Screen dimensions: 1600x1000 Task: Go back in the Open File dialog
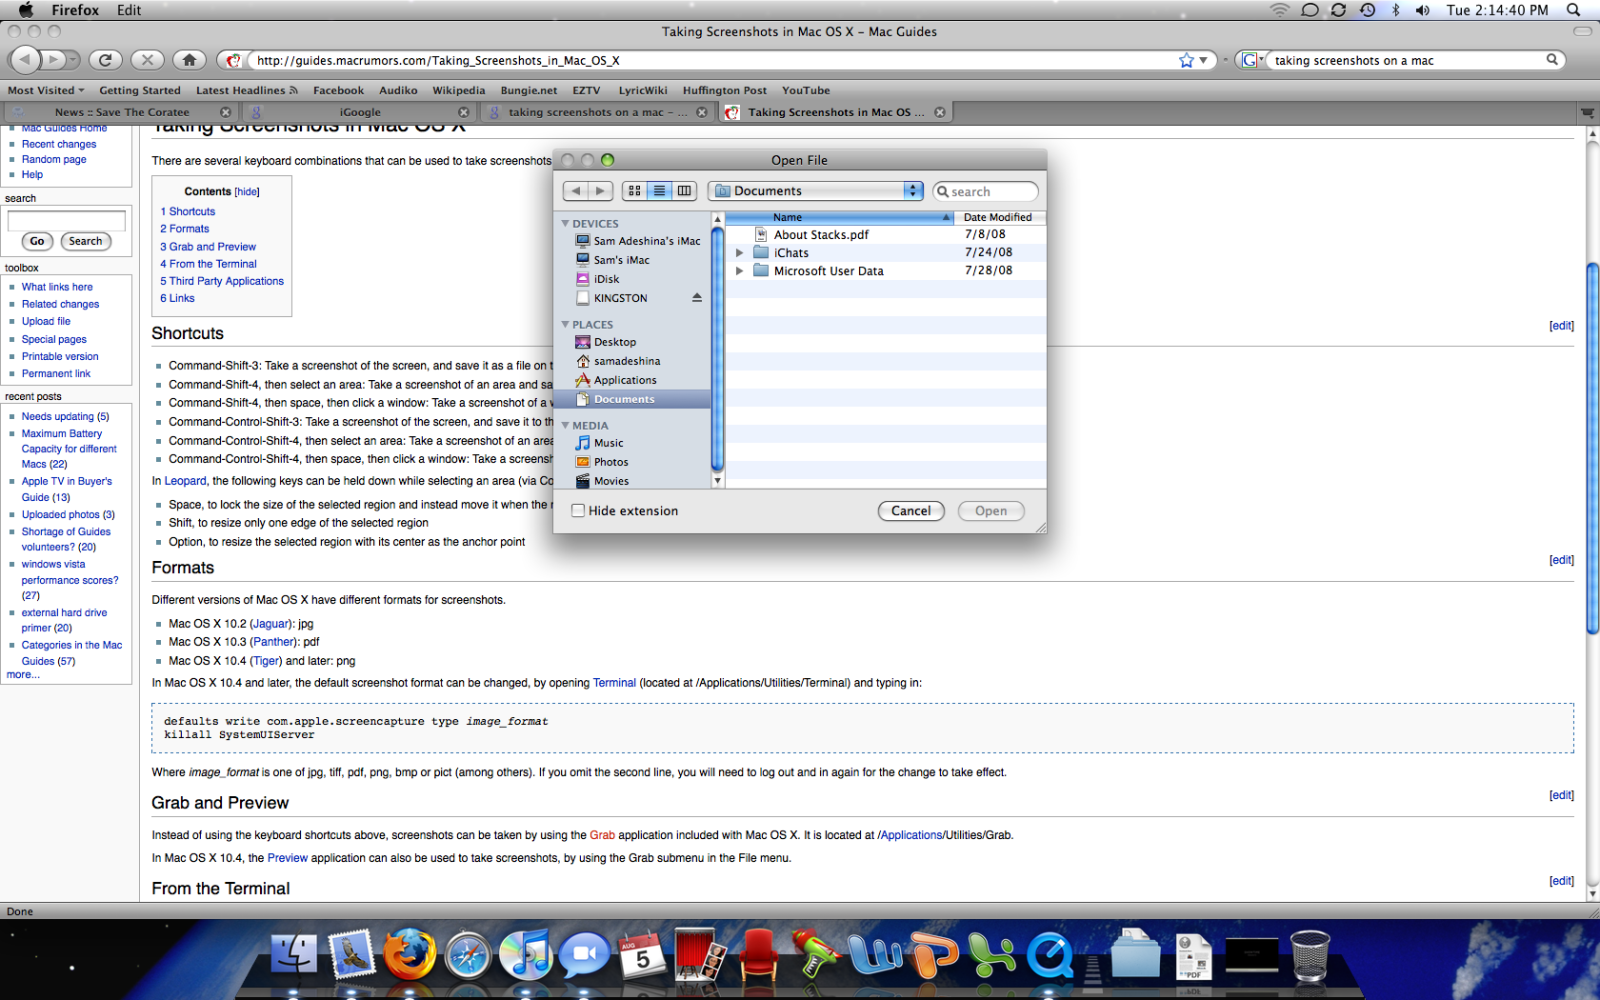[x=576, y=191]
